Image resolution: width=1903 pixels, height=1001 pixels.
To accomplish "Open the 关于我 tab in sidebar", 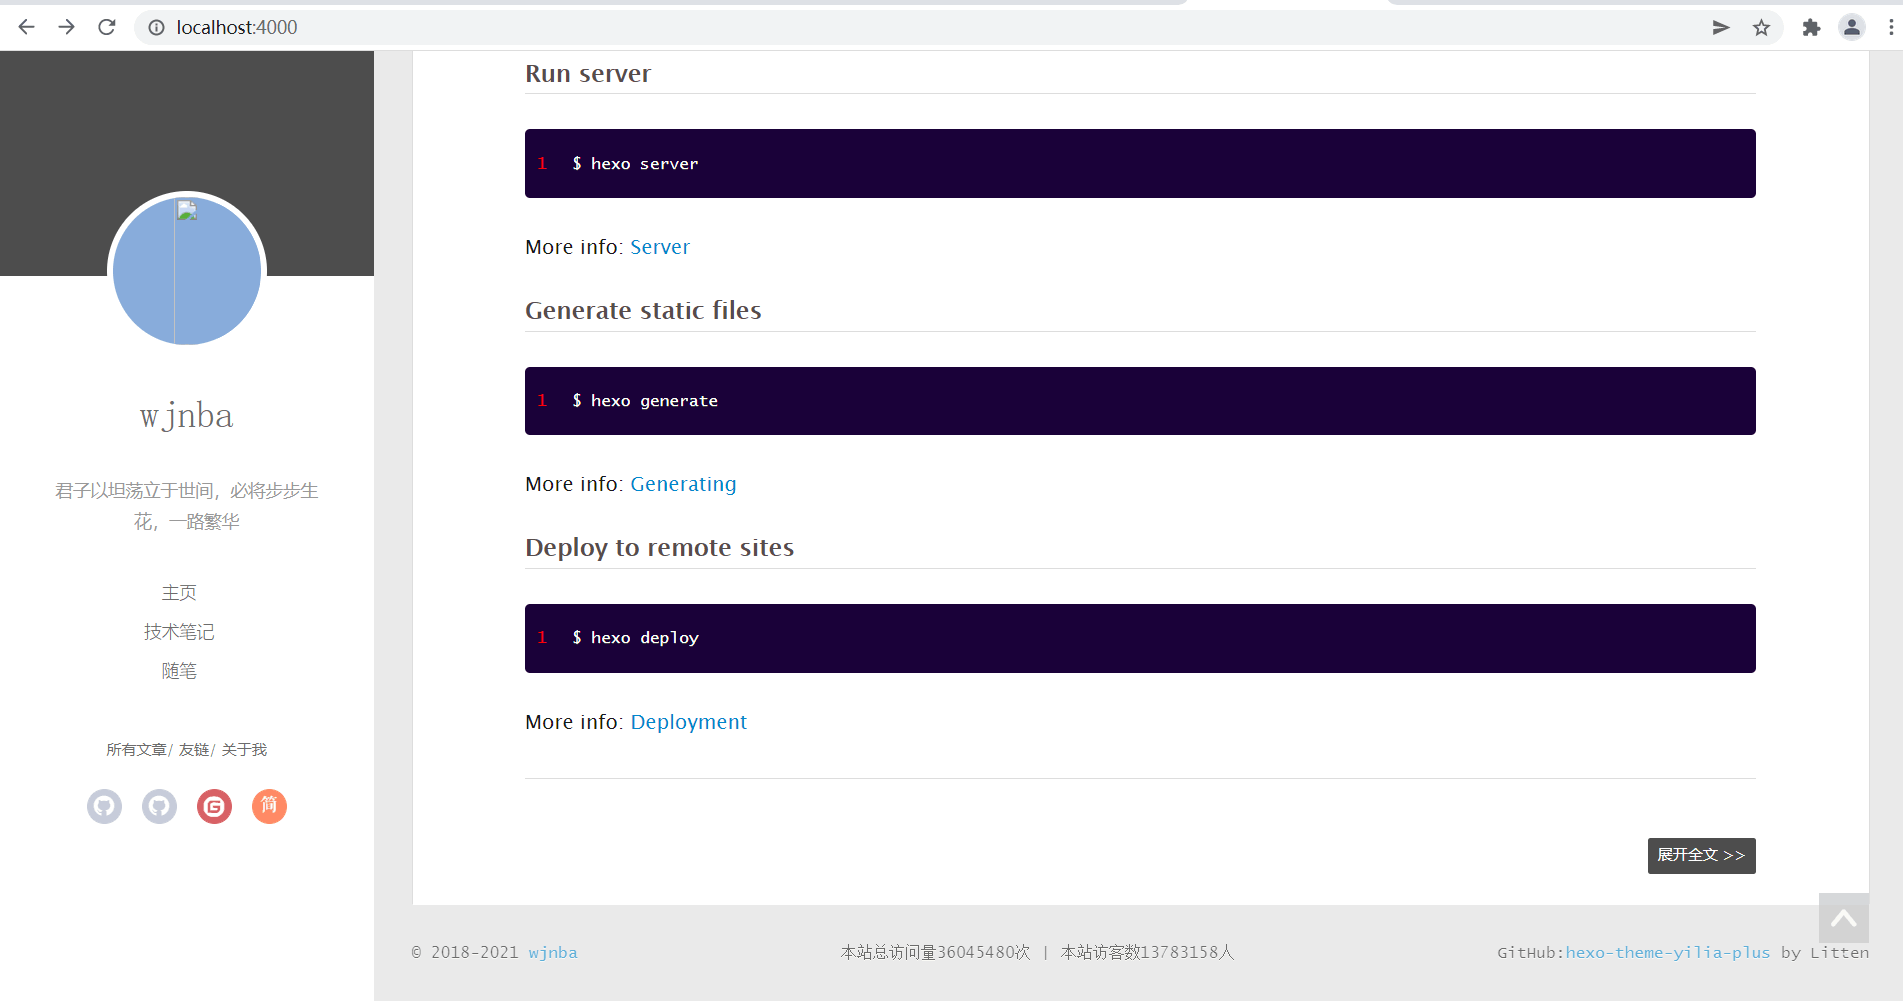I will pos(244,750).
